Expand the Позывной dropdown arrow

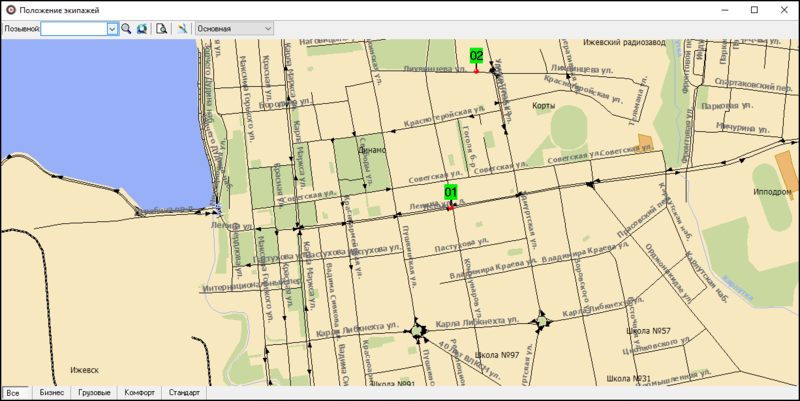(x=112, y=29)
